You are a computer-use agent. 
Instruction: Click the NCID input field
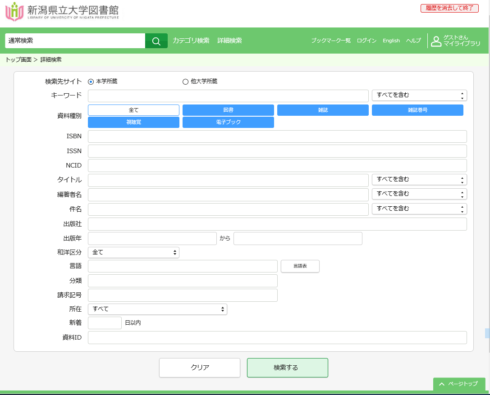pyautogui.click(x=277, y=165)
